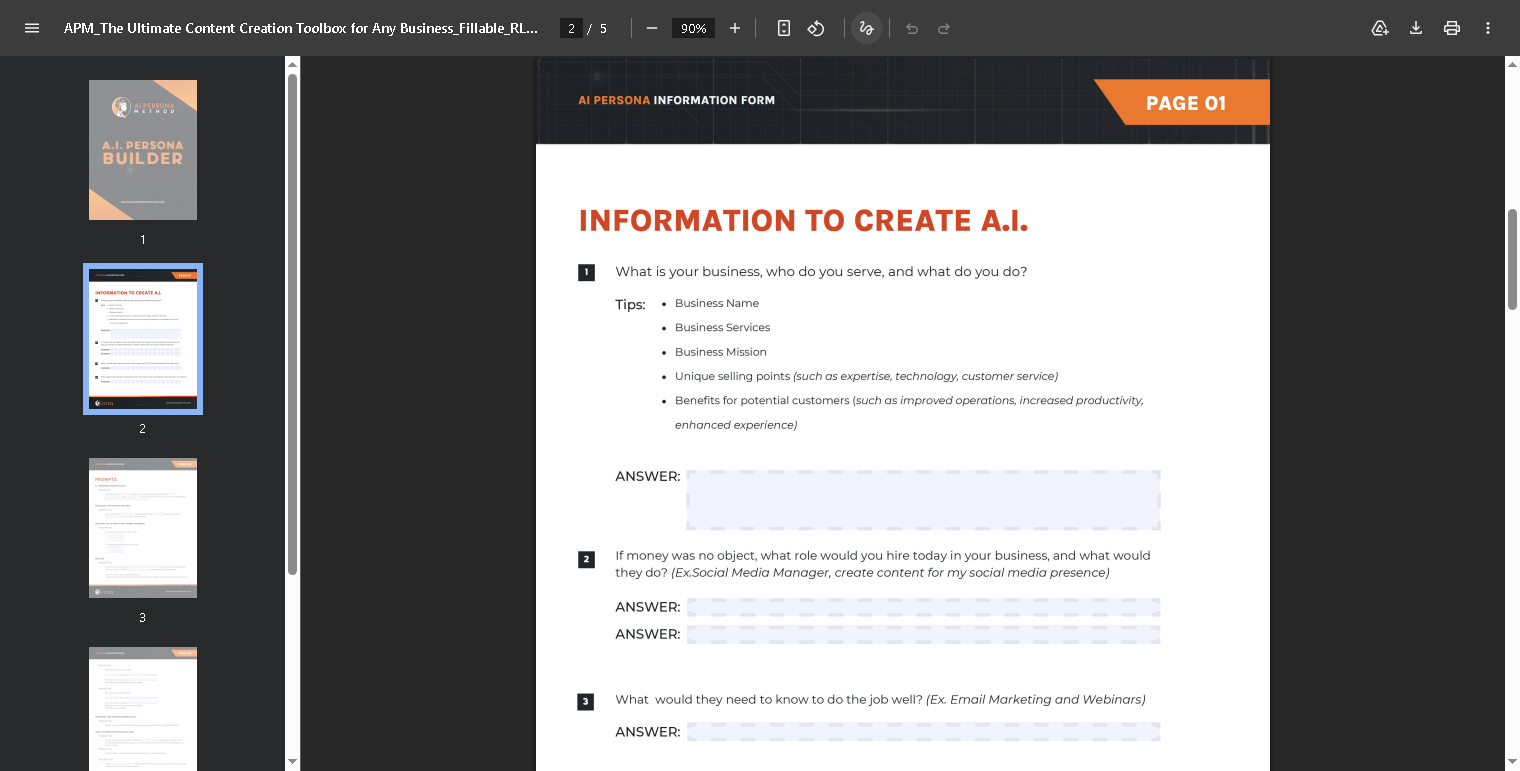Edit the current page number field
The height and width of the screenshot is (771, 1520).
tap(571, 28)
